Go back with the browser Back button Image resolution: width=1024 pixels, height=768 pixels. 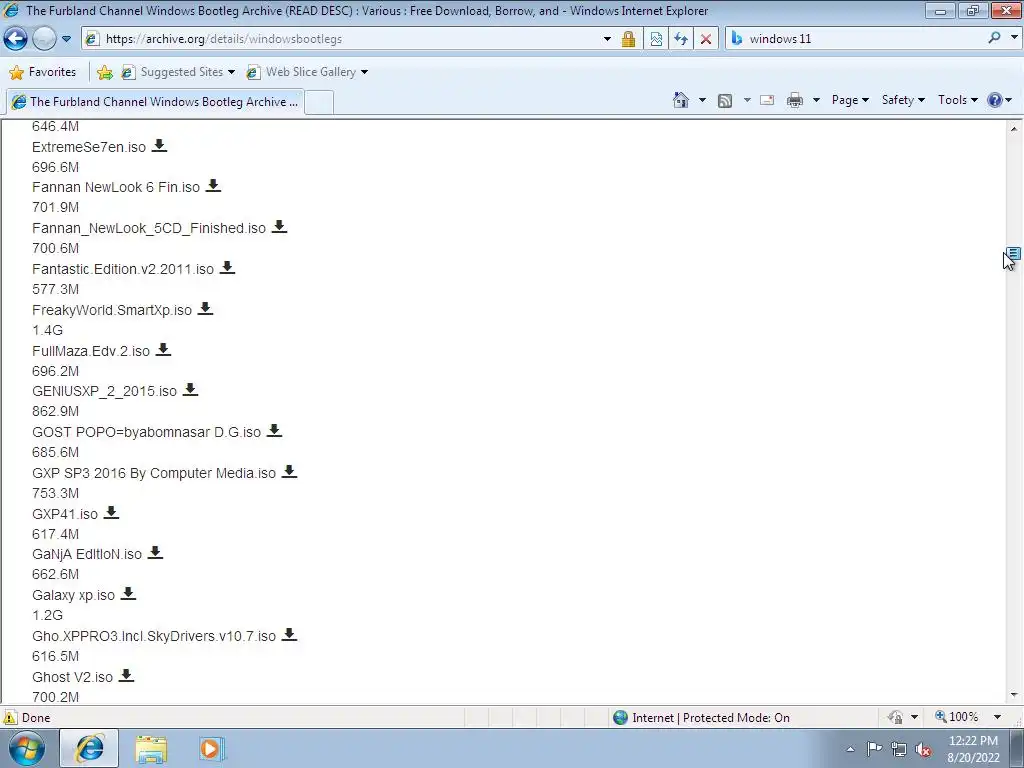pyautogui.click(x=15, y=39)
